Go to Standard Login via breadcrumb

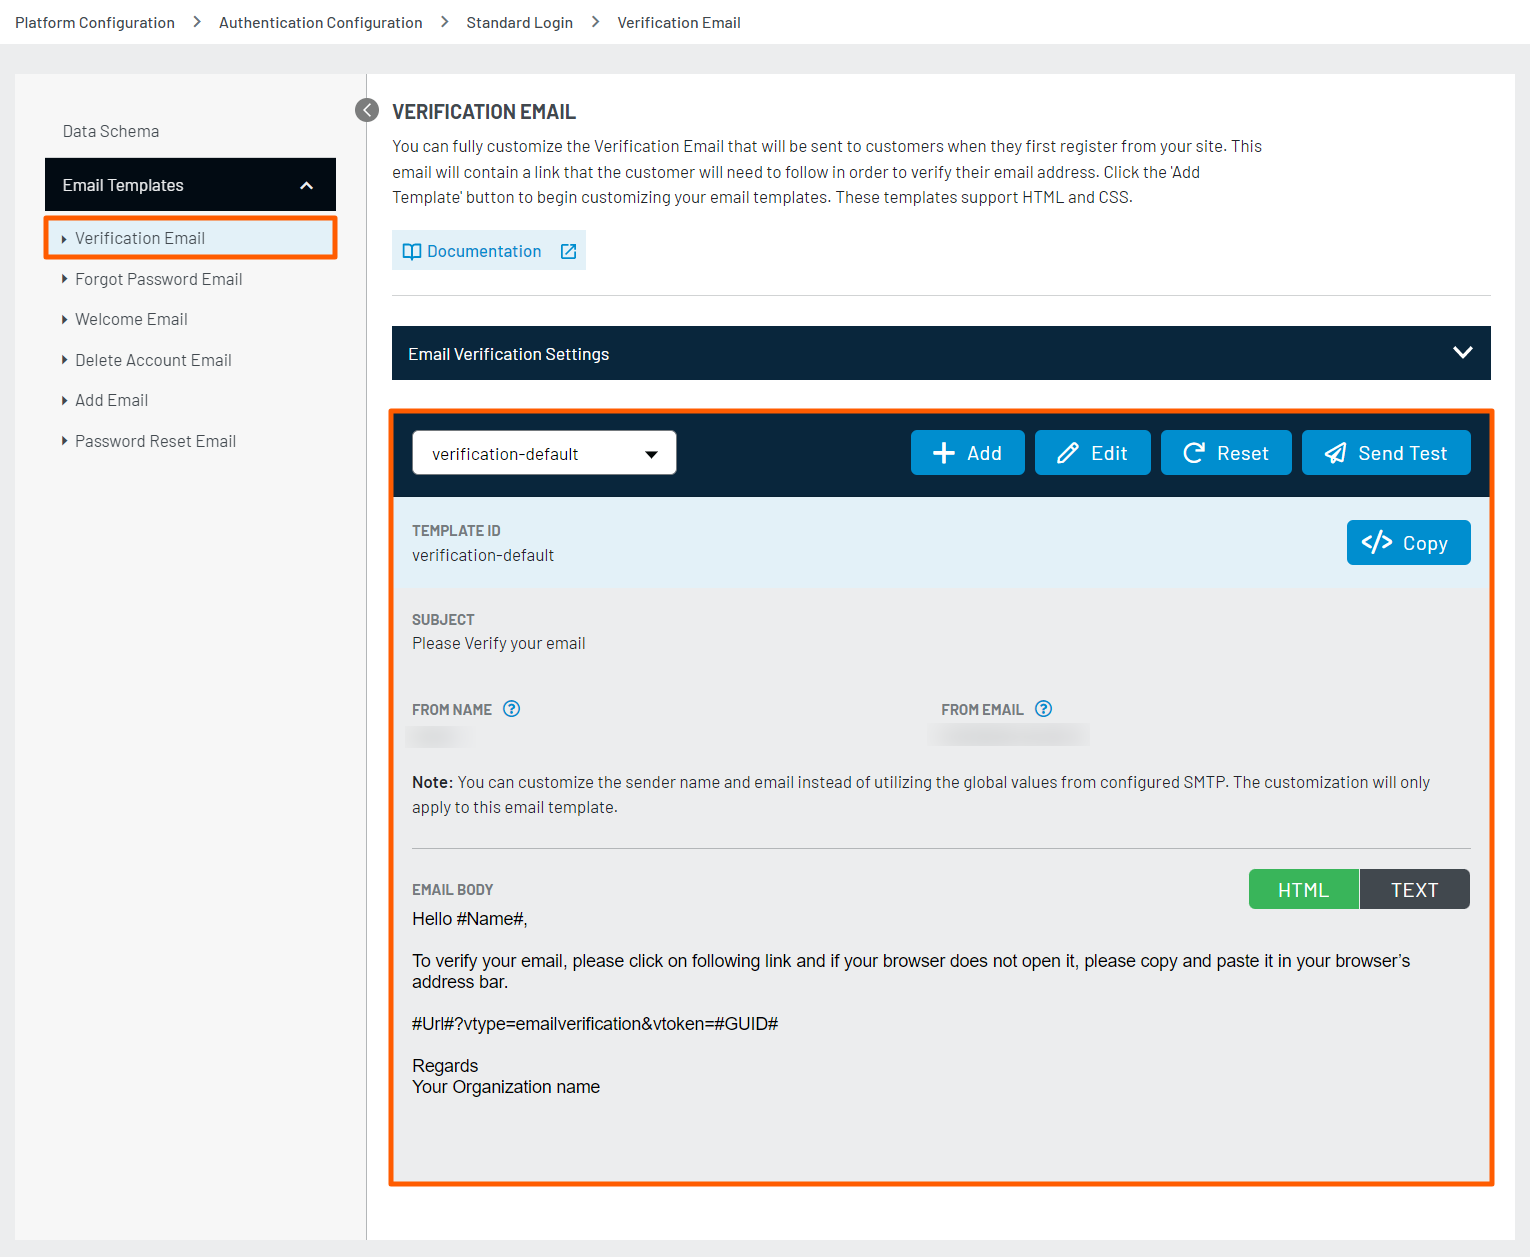click(x=519, y=21)
